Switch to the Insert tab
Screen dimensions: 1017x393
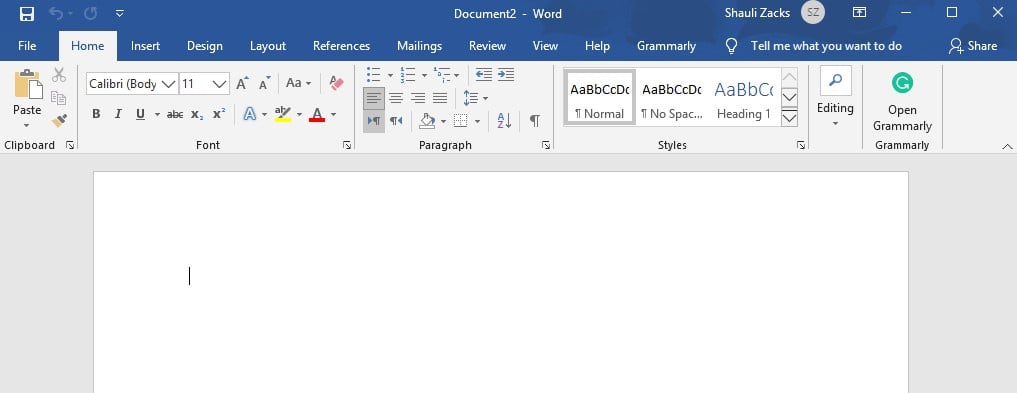pyautogui.click(x=145, y=46)
